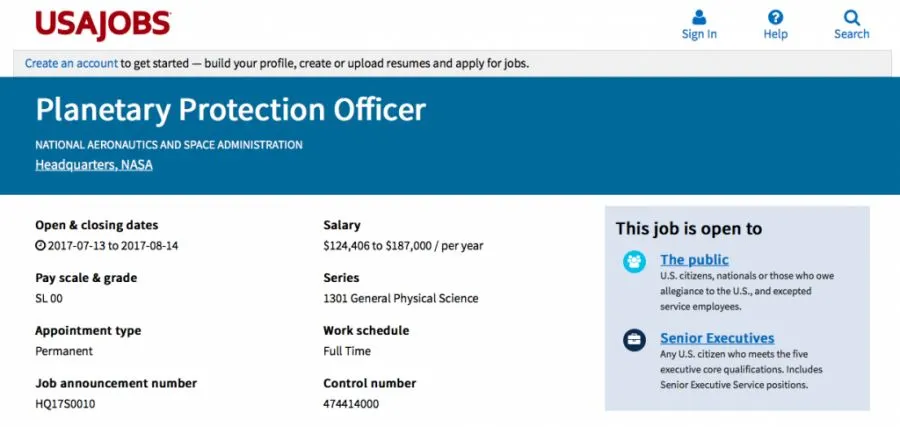Click the job announcement number HQ17S0010
This screenshot has width=900, height=427.
(65, 404)
